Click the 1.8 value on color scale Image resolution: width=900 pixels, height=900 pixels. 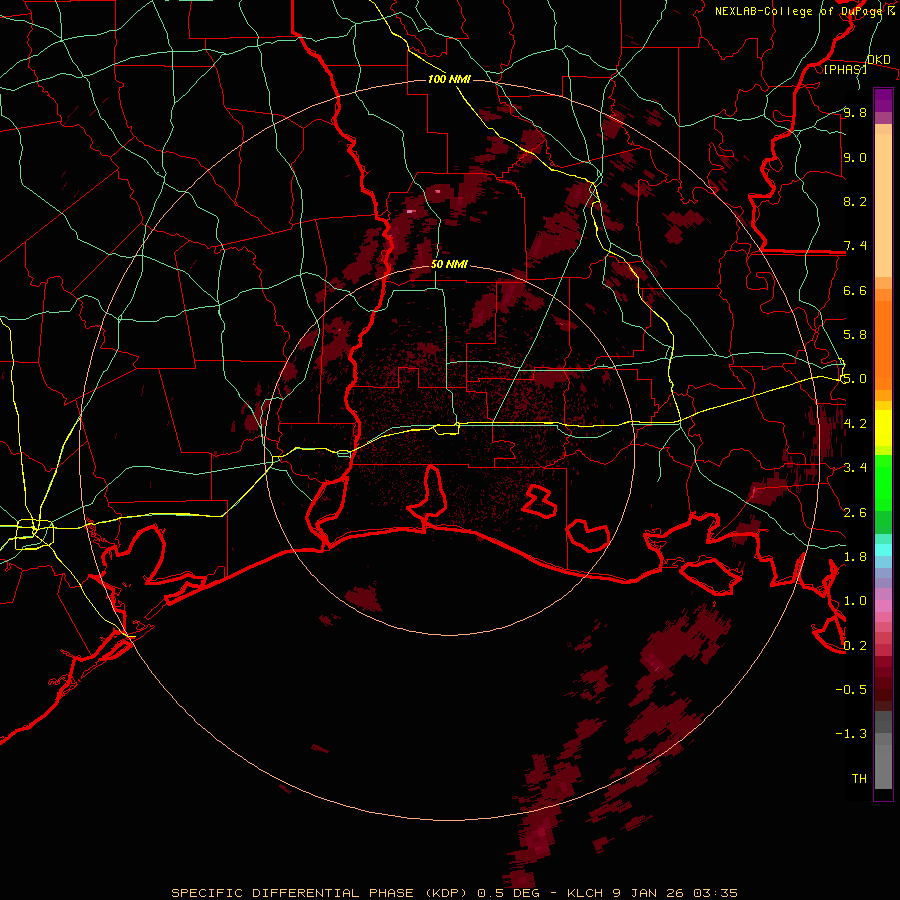pyautogui.click(x=855, y=557)
